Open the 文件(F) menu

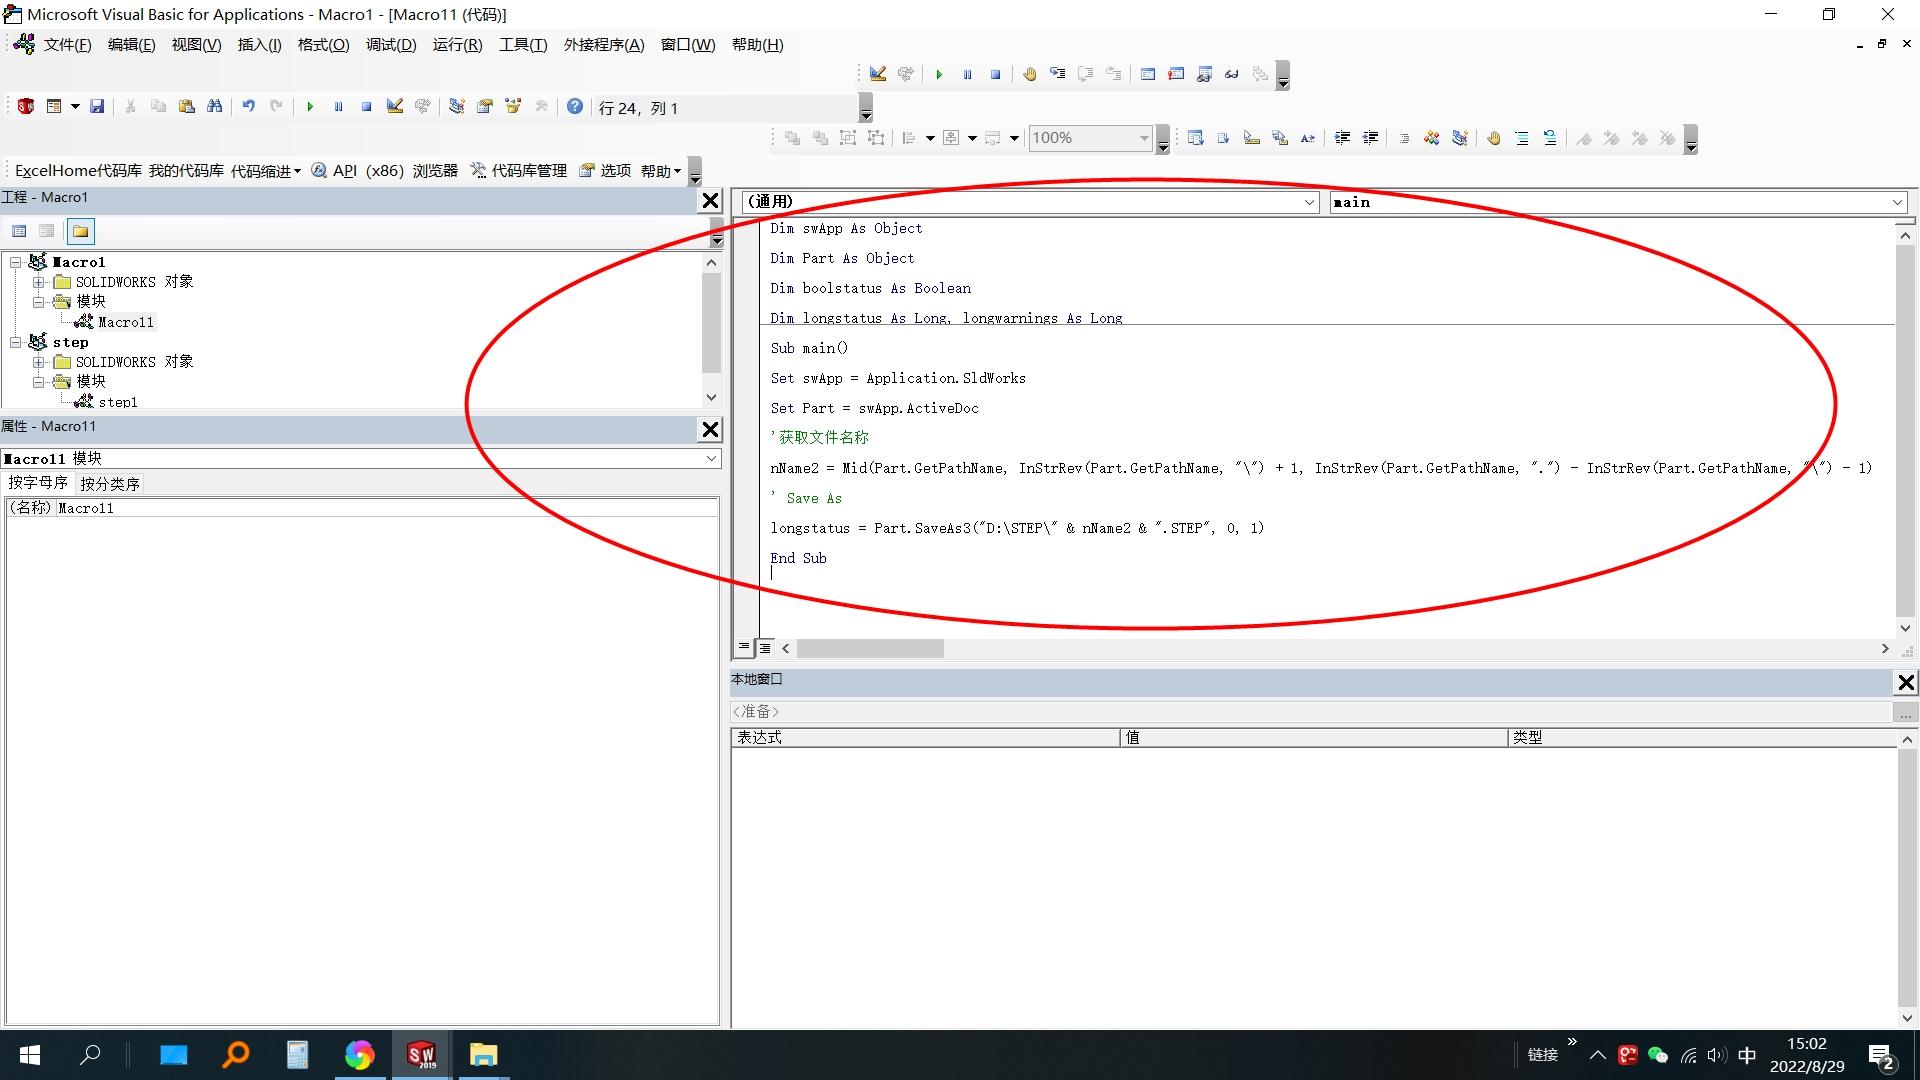click(x=67, y=45)
